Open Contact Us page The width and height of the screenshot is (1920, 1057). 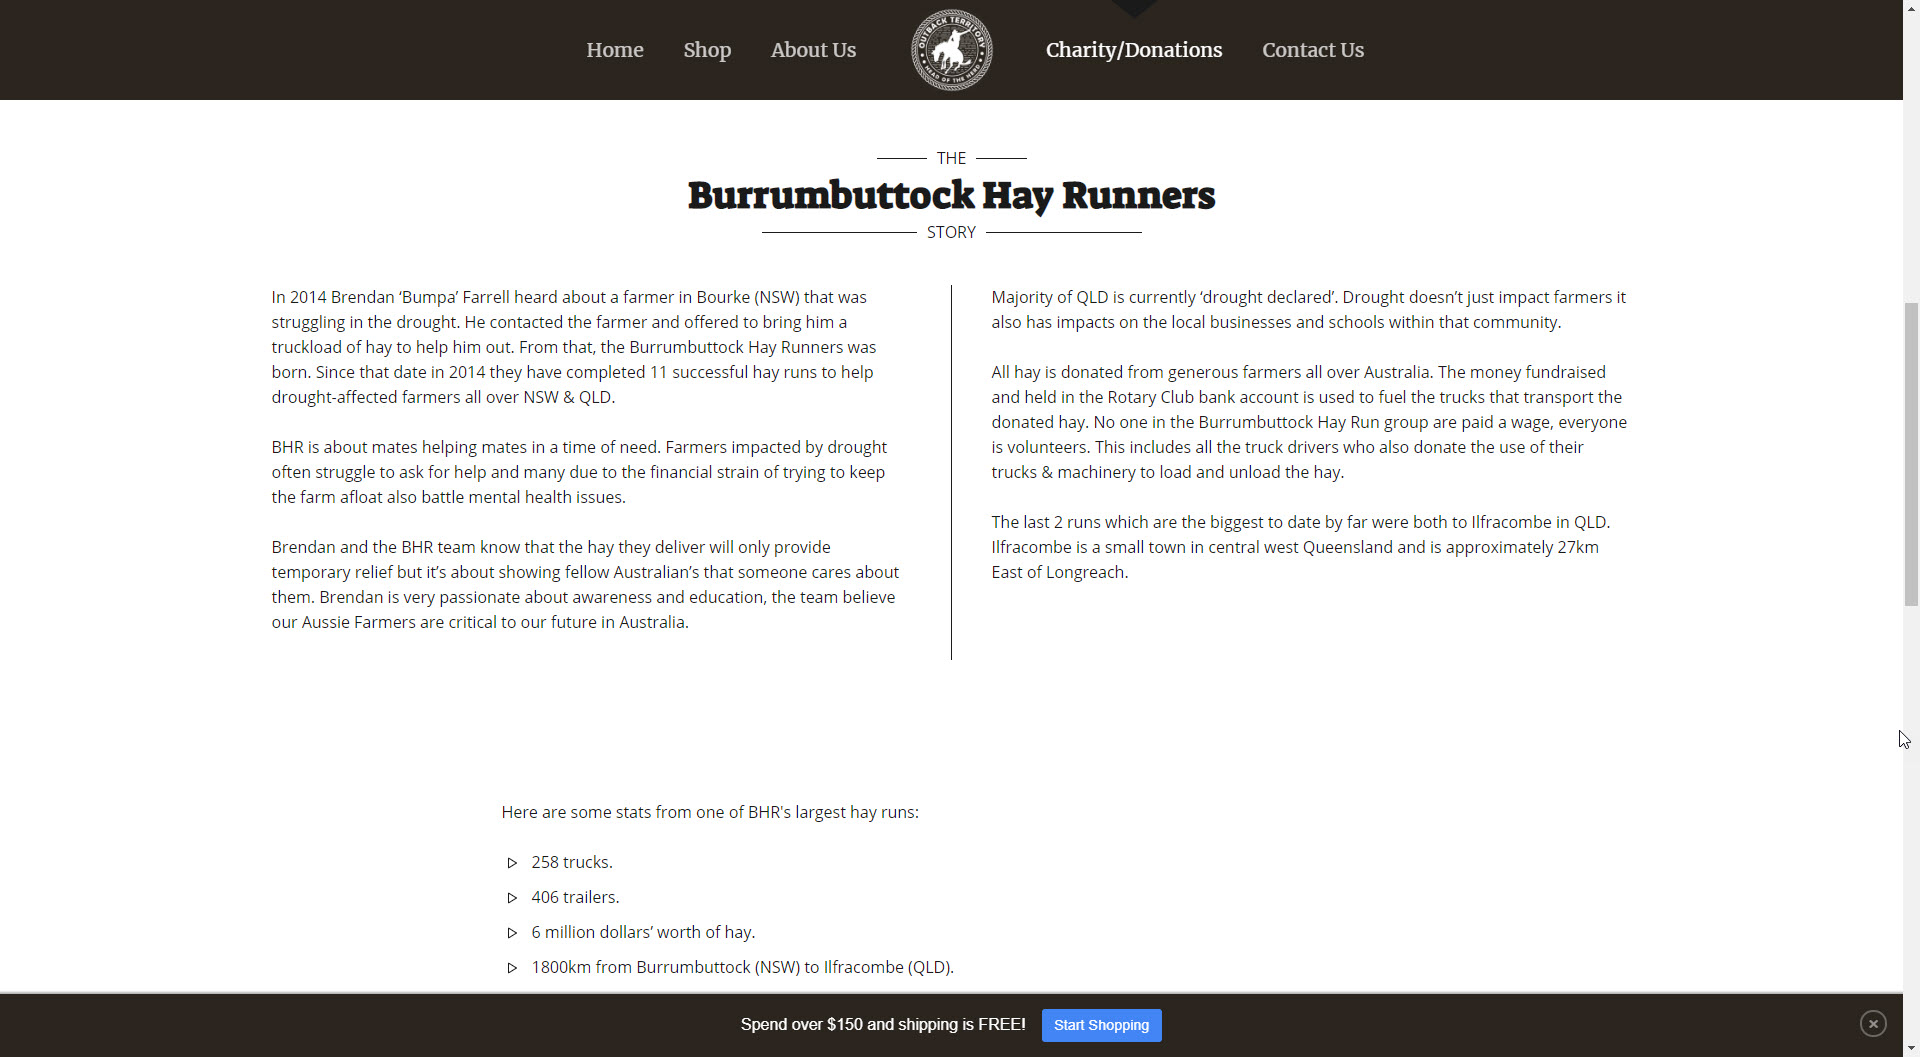click(x=1313, y=50)
